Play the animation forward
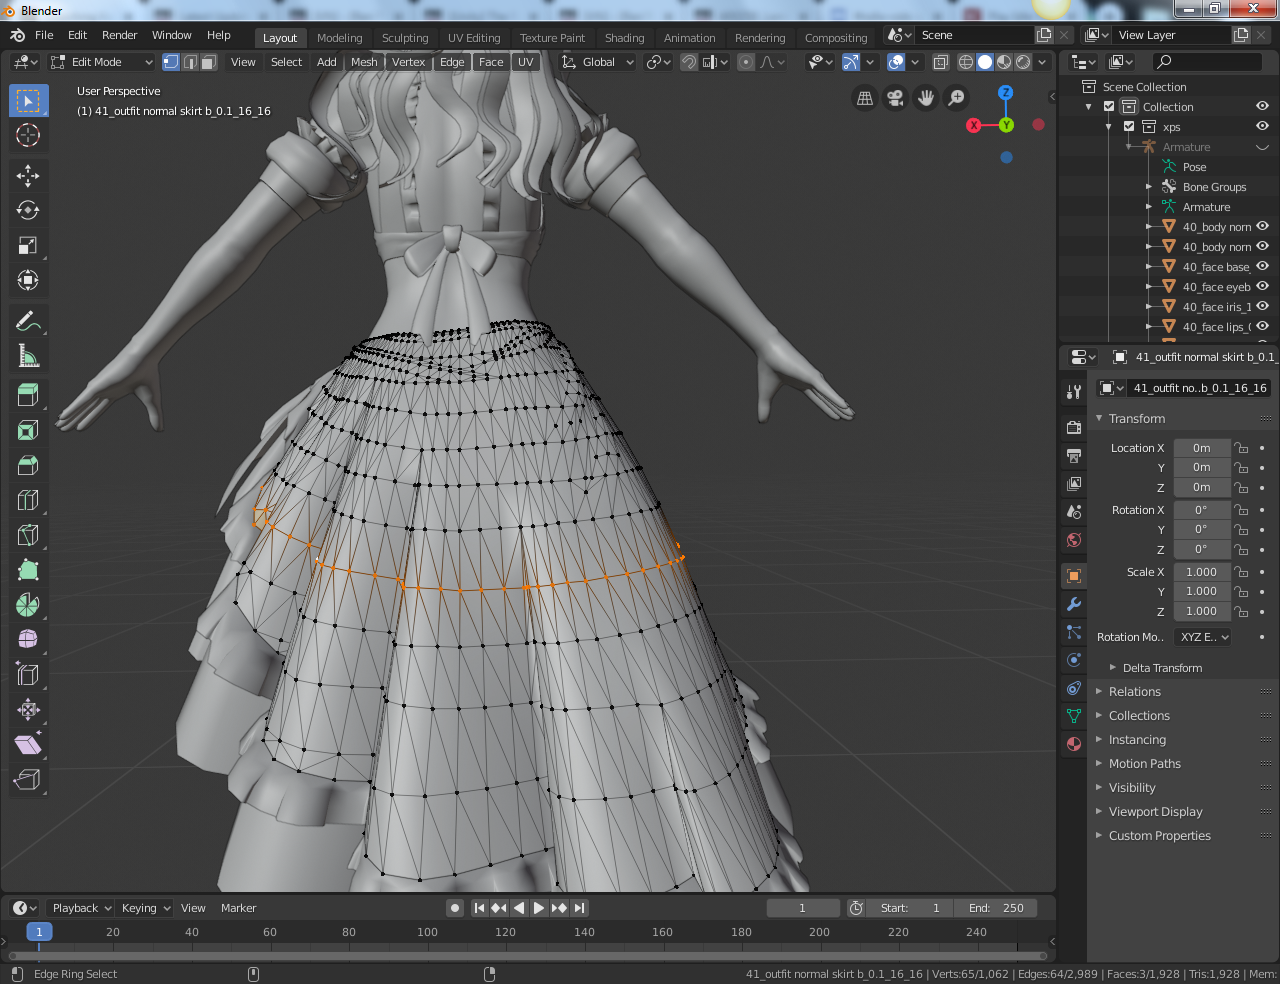The width and height of the screenshot is (1280, 984). click(539, 908)
